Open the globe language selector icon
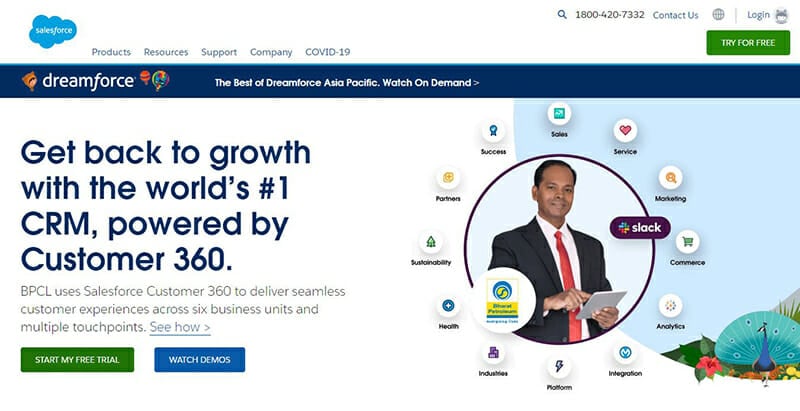 pos(718,15)
